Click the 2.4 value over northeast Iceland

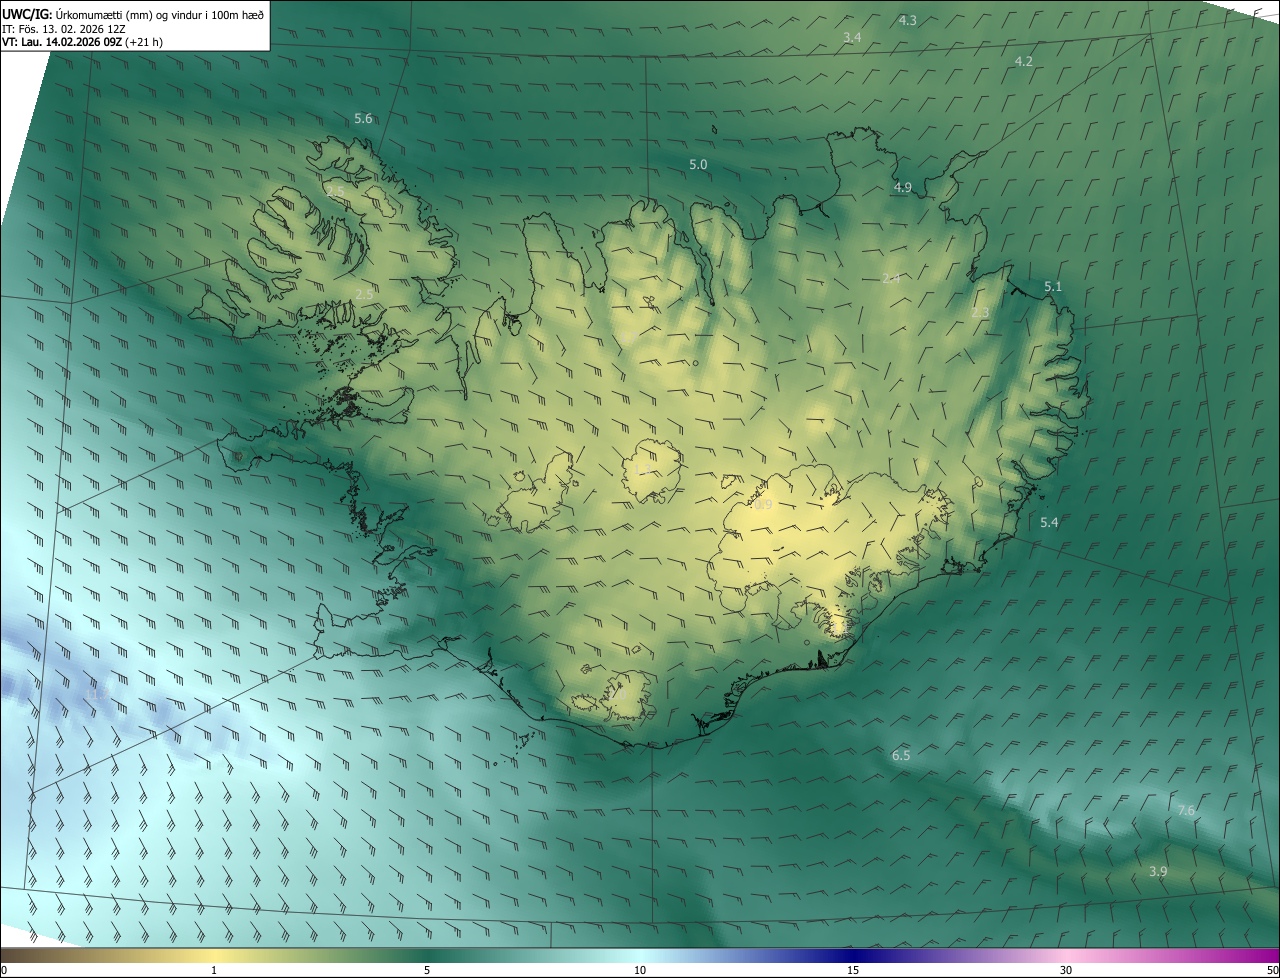coord(891,278)
